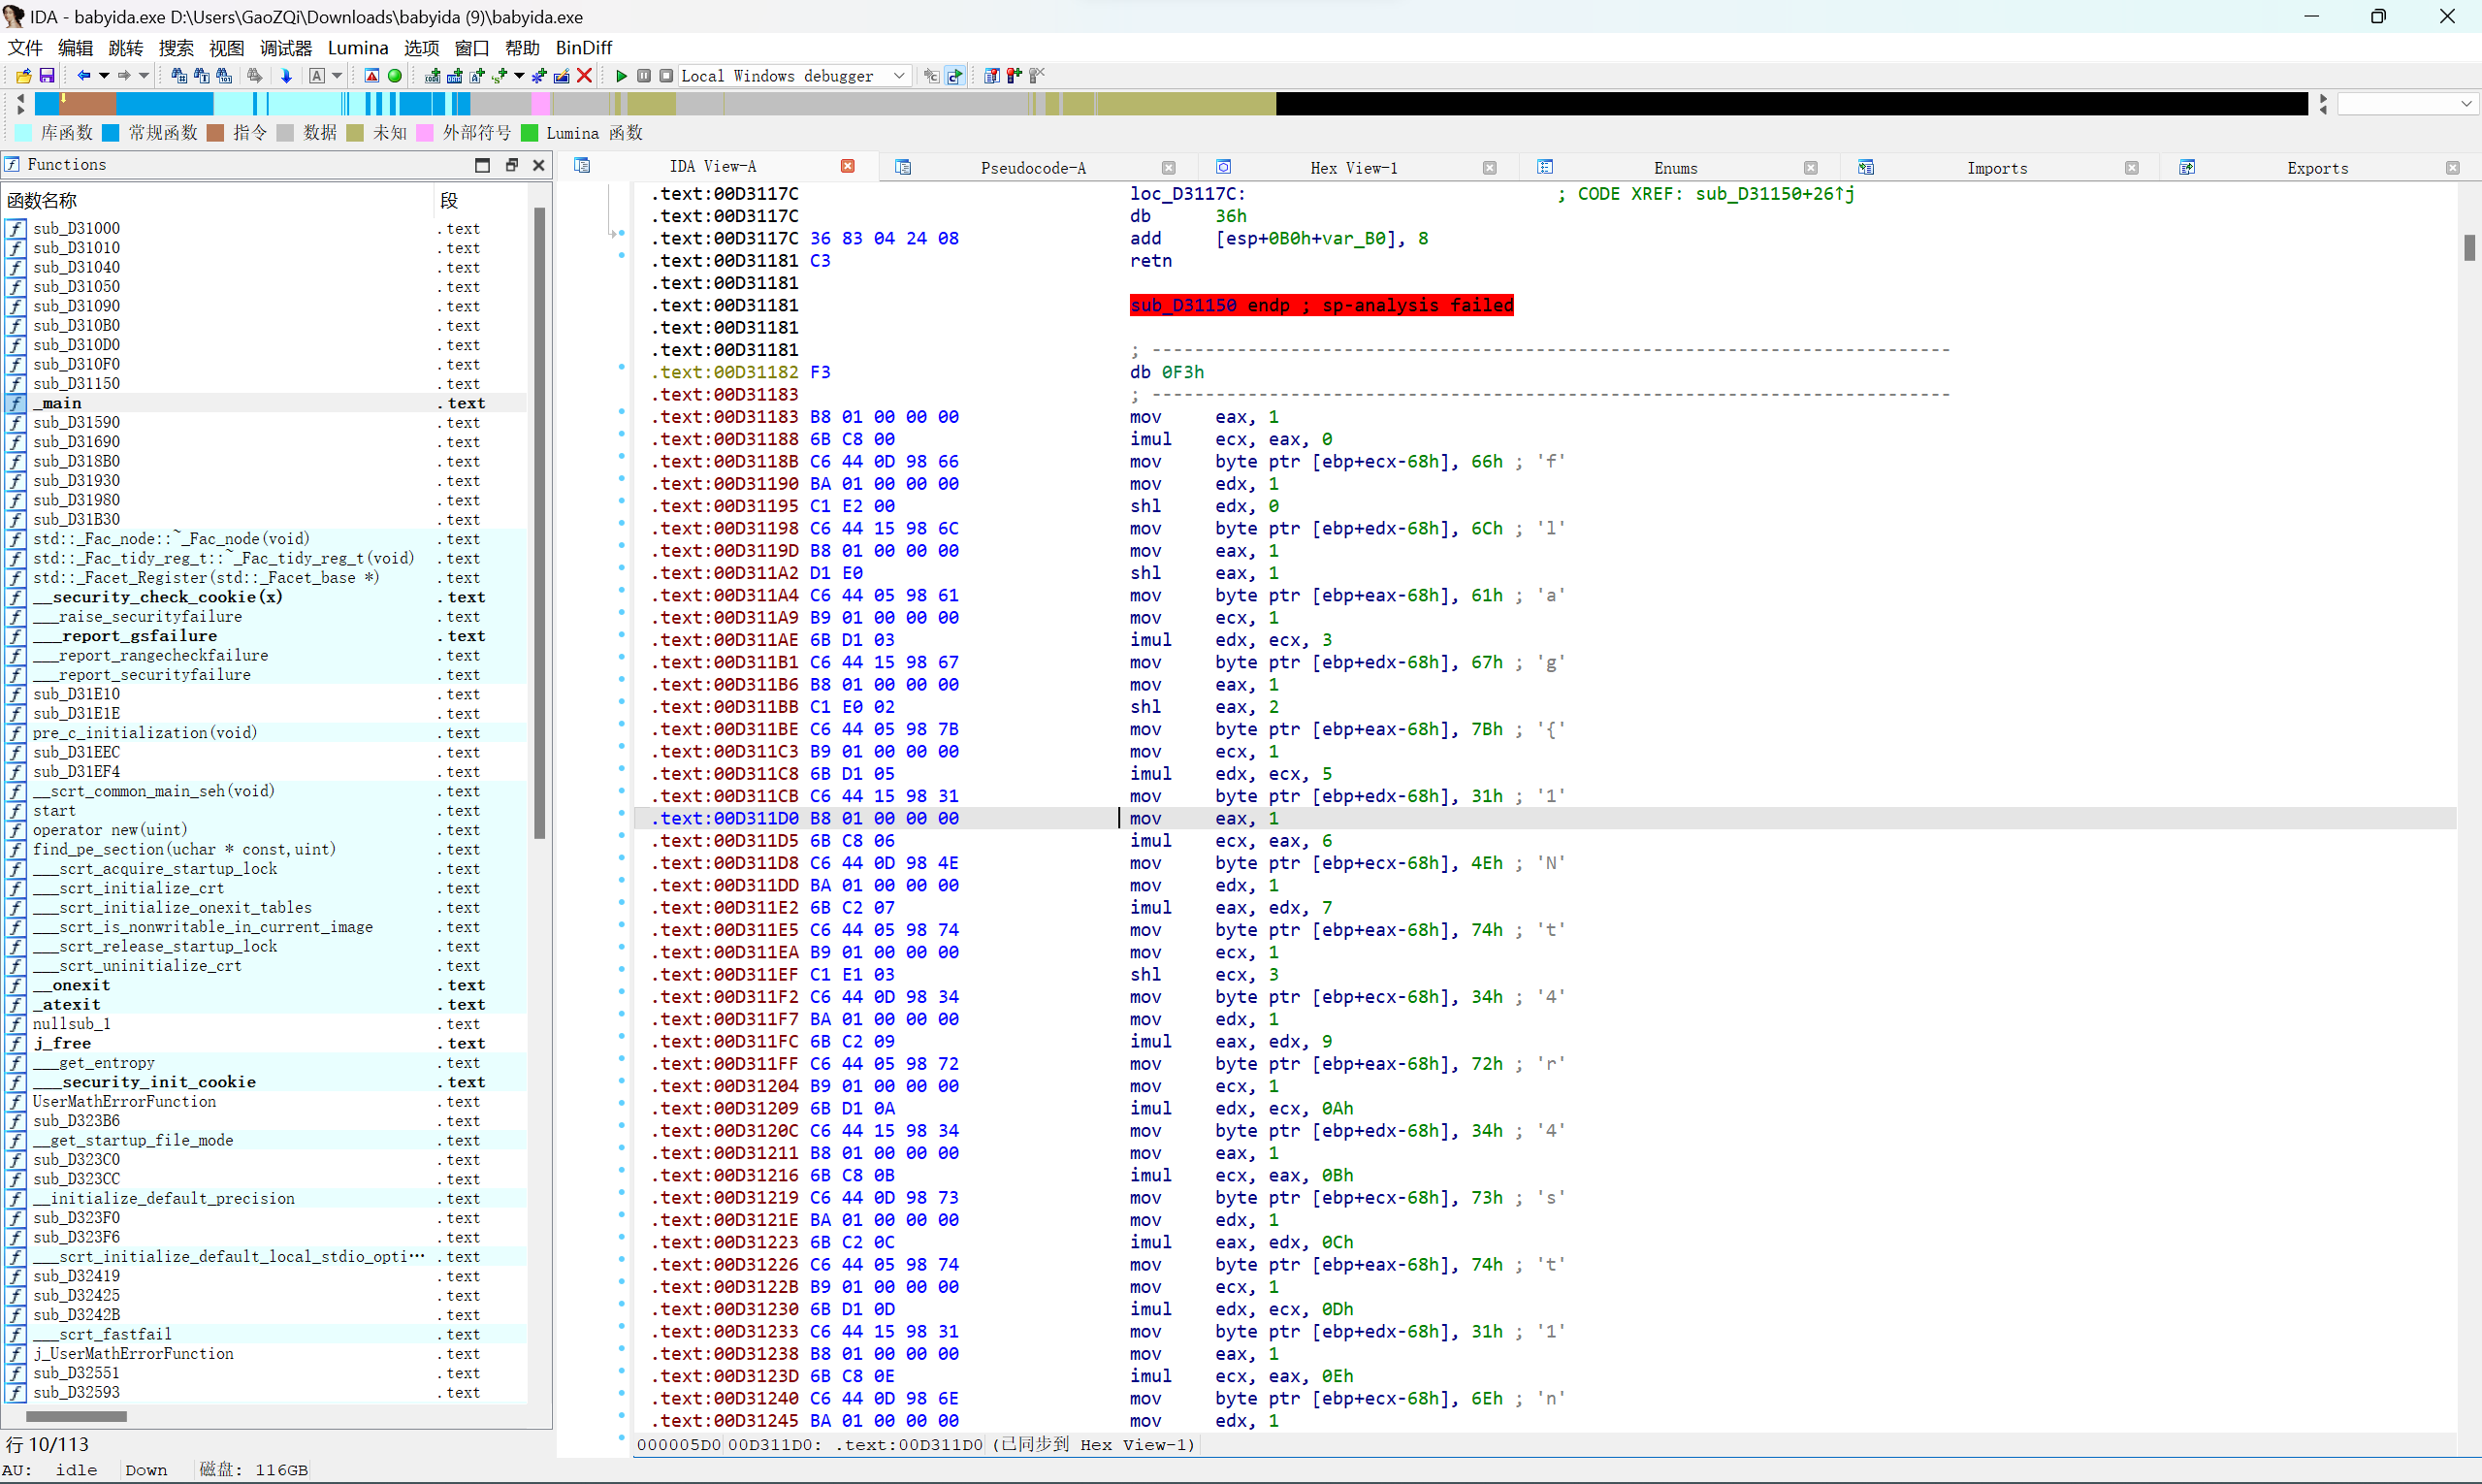Maximize the Functions panel
2482x1484 pixels.
pyautogui.click(x=483, y=165)
